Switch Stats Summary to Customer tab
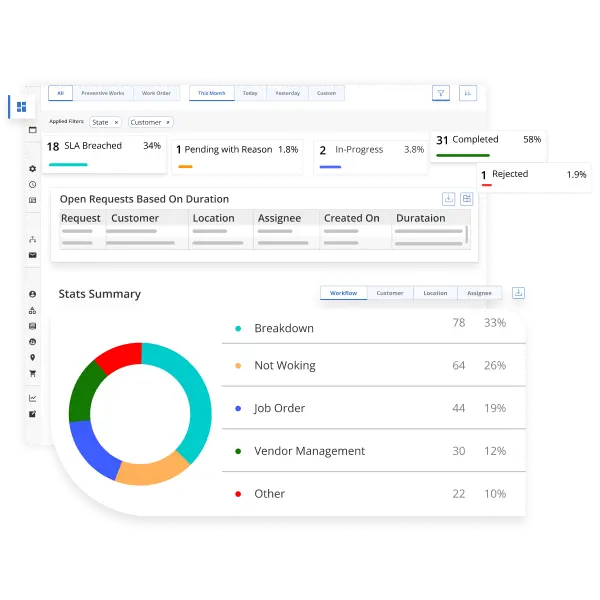Screen dimensions: 600x600 (x=390, y=293)
